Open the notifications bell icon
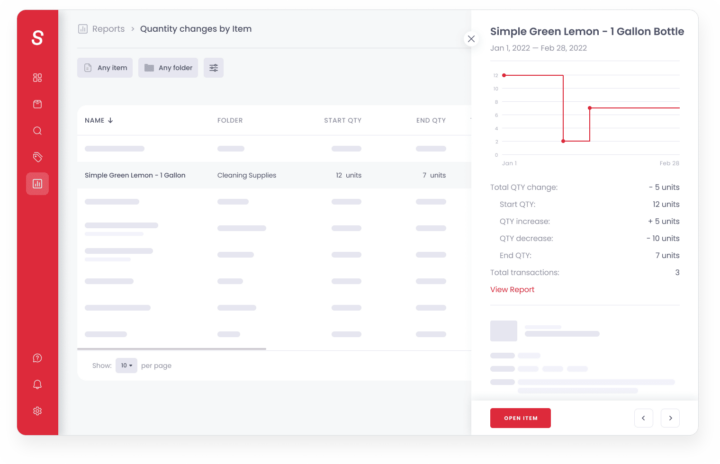Viewport: 720px width, 464px height. point(37,384)
